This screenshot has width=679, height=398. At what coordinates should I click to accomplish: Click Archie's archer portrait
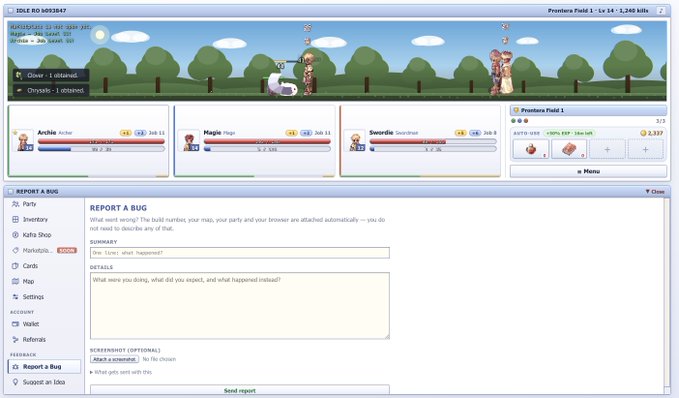click(x=23, y=140)
